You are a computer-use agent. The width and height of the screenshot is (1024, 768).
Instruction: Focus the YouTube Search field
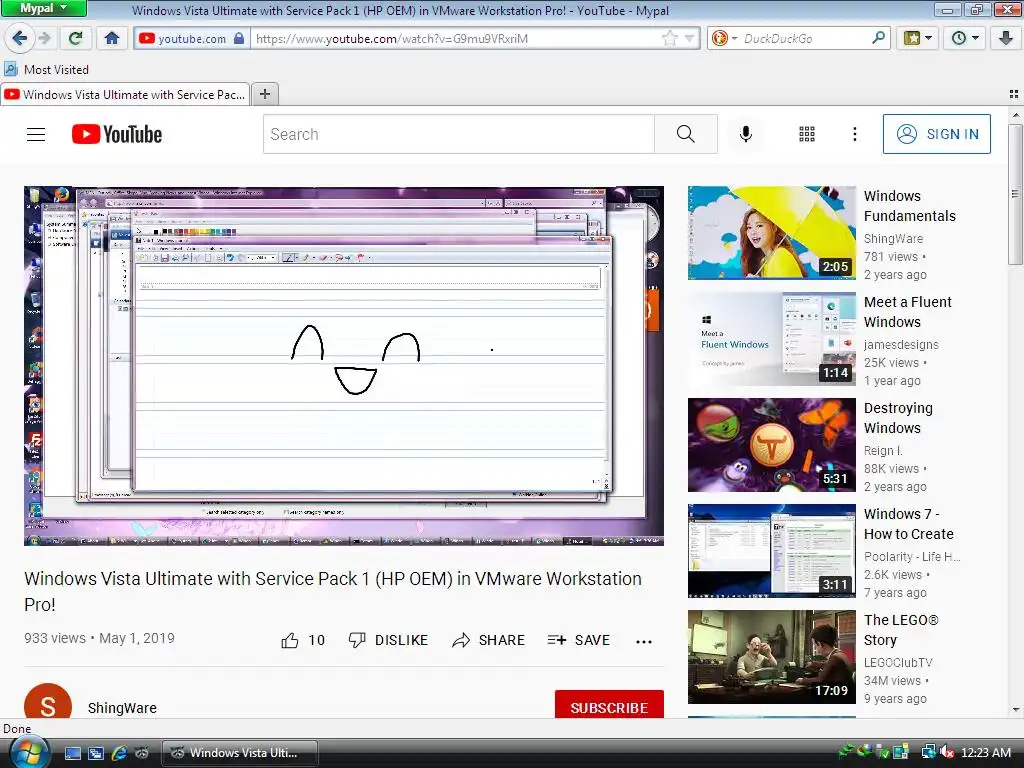coord(458,134)
